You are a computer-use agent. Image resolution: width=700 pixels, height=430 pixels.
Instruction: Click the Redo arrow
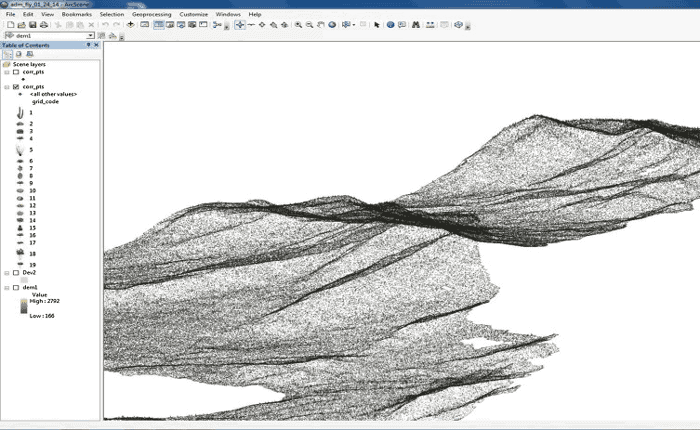coord(117,25)
